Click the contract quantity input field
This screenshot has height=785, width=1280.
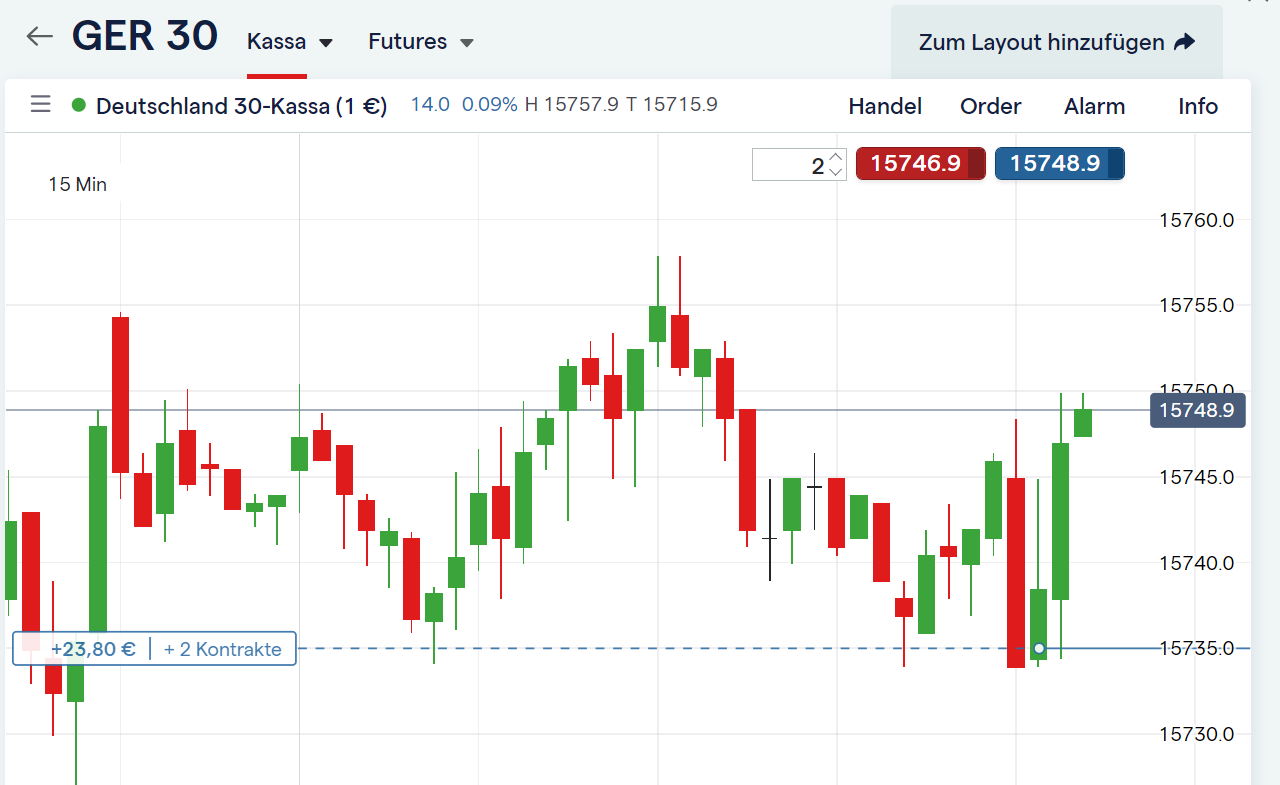[790, 165]
